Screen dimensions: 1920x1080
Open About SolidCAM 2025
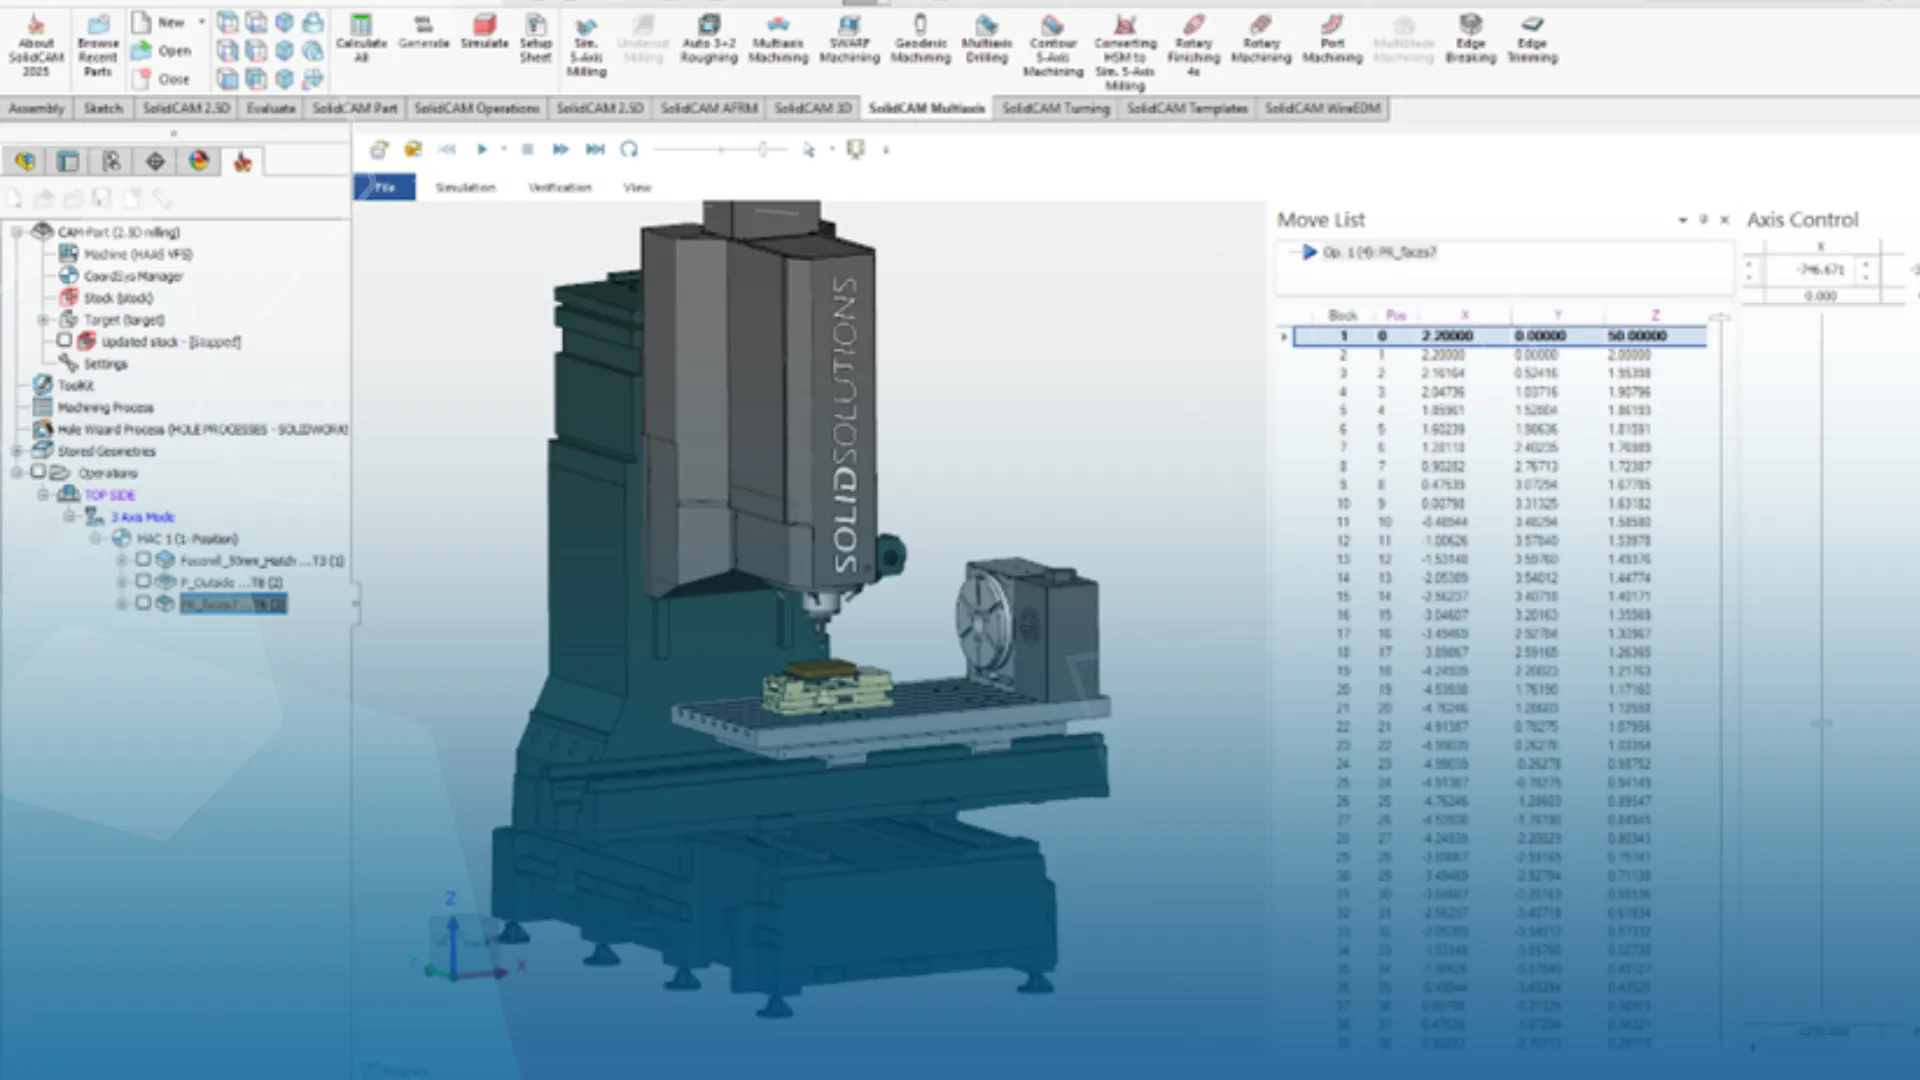[36, 46]
